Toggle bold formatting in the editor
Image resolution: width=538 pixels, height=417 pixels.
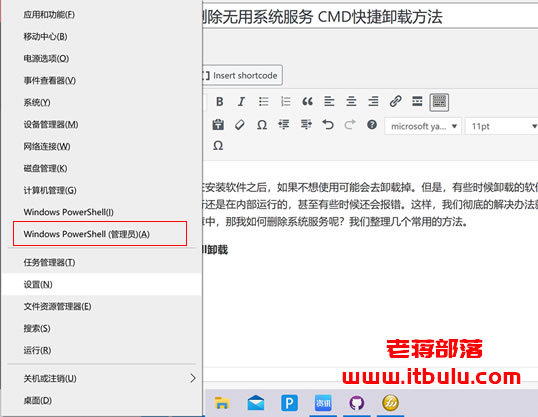click(220, 102)
